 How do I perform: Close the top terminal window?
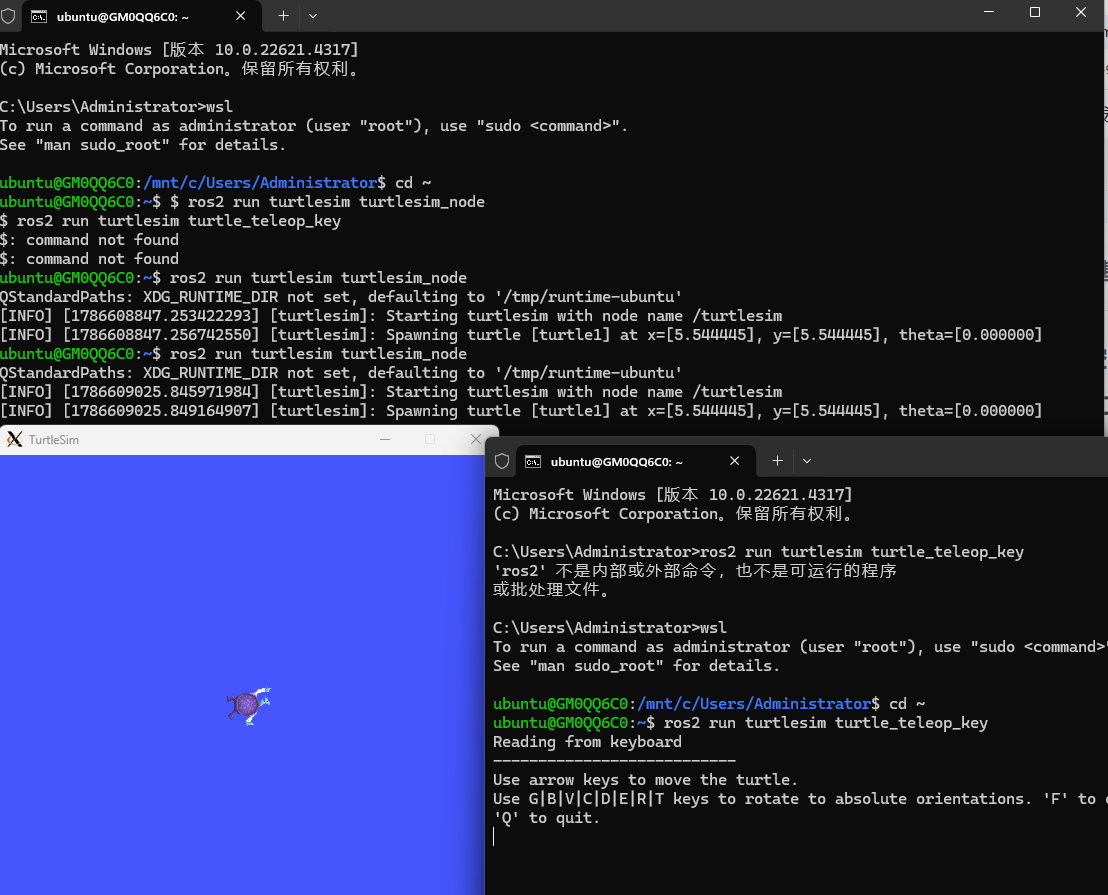[x=1080, y=12]
